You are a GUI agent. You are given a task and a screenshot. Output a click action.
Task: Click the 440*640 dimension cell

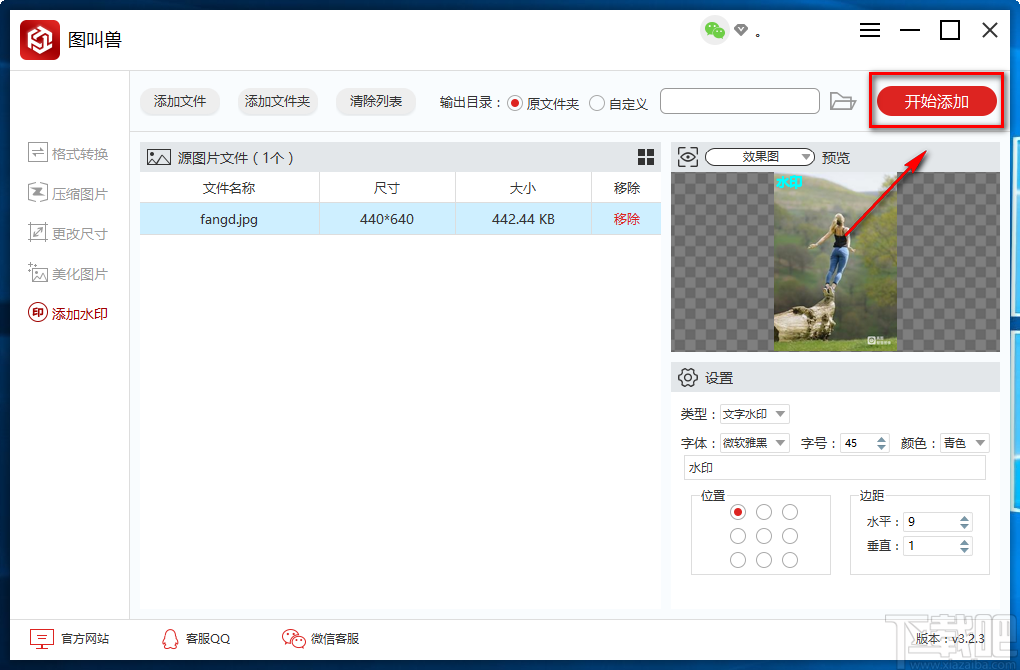coord(387,219)
